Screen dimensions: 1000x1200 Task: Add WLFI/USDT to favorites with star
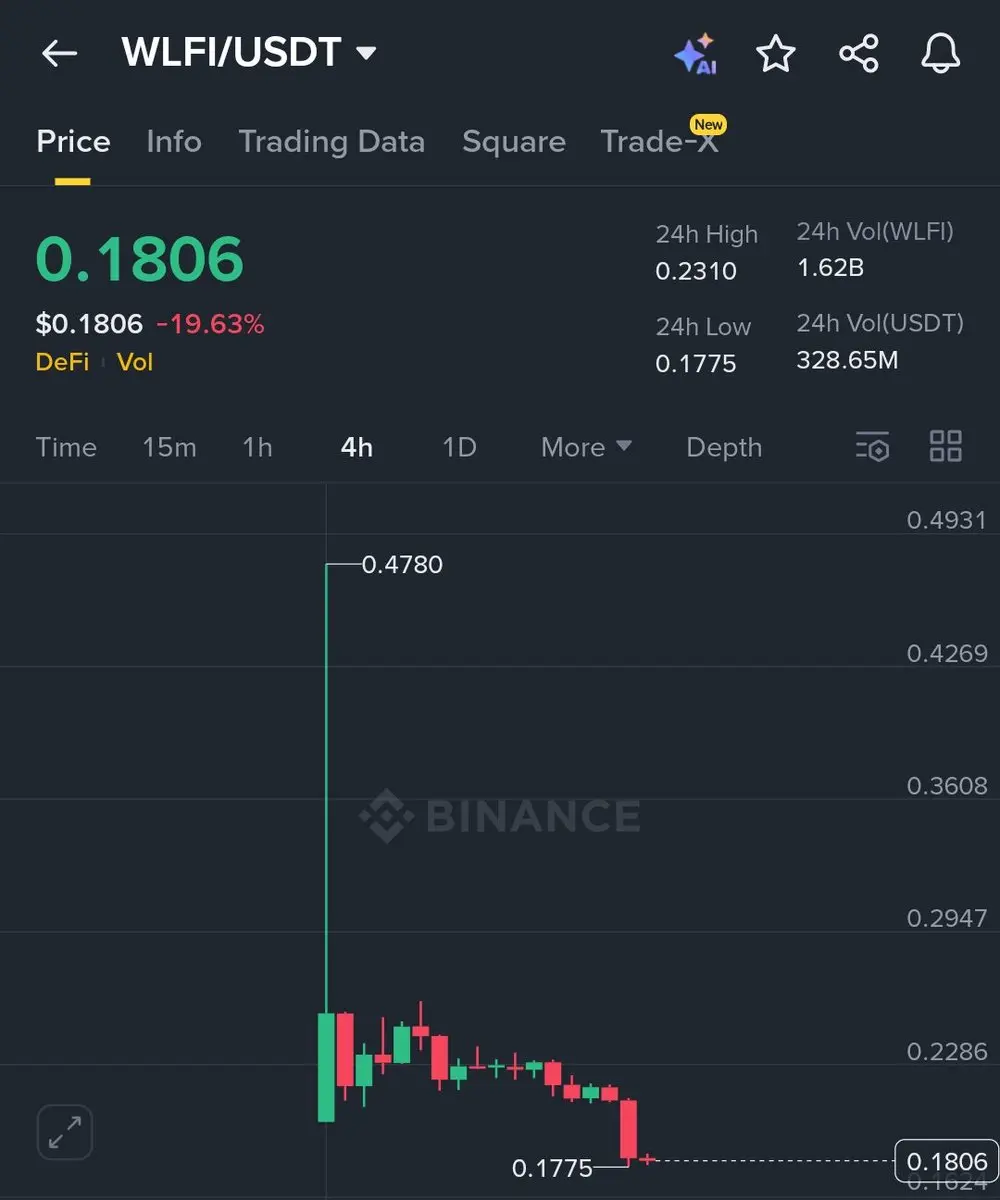point(775,53)
